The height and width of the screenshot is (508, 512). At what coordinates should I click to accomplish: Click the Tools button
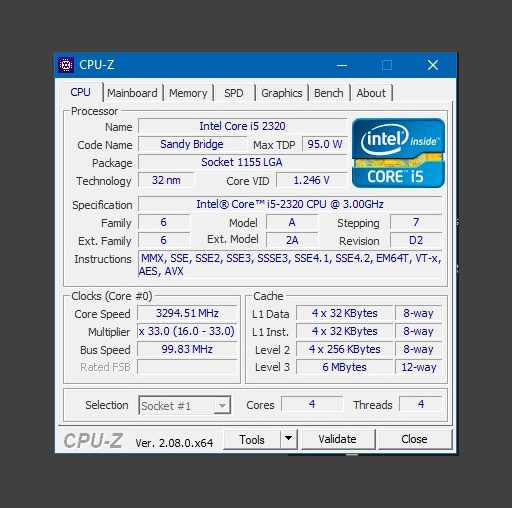point(252,439)
